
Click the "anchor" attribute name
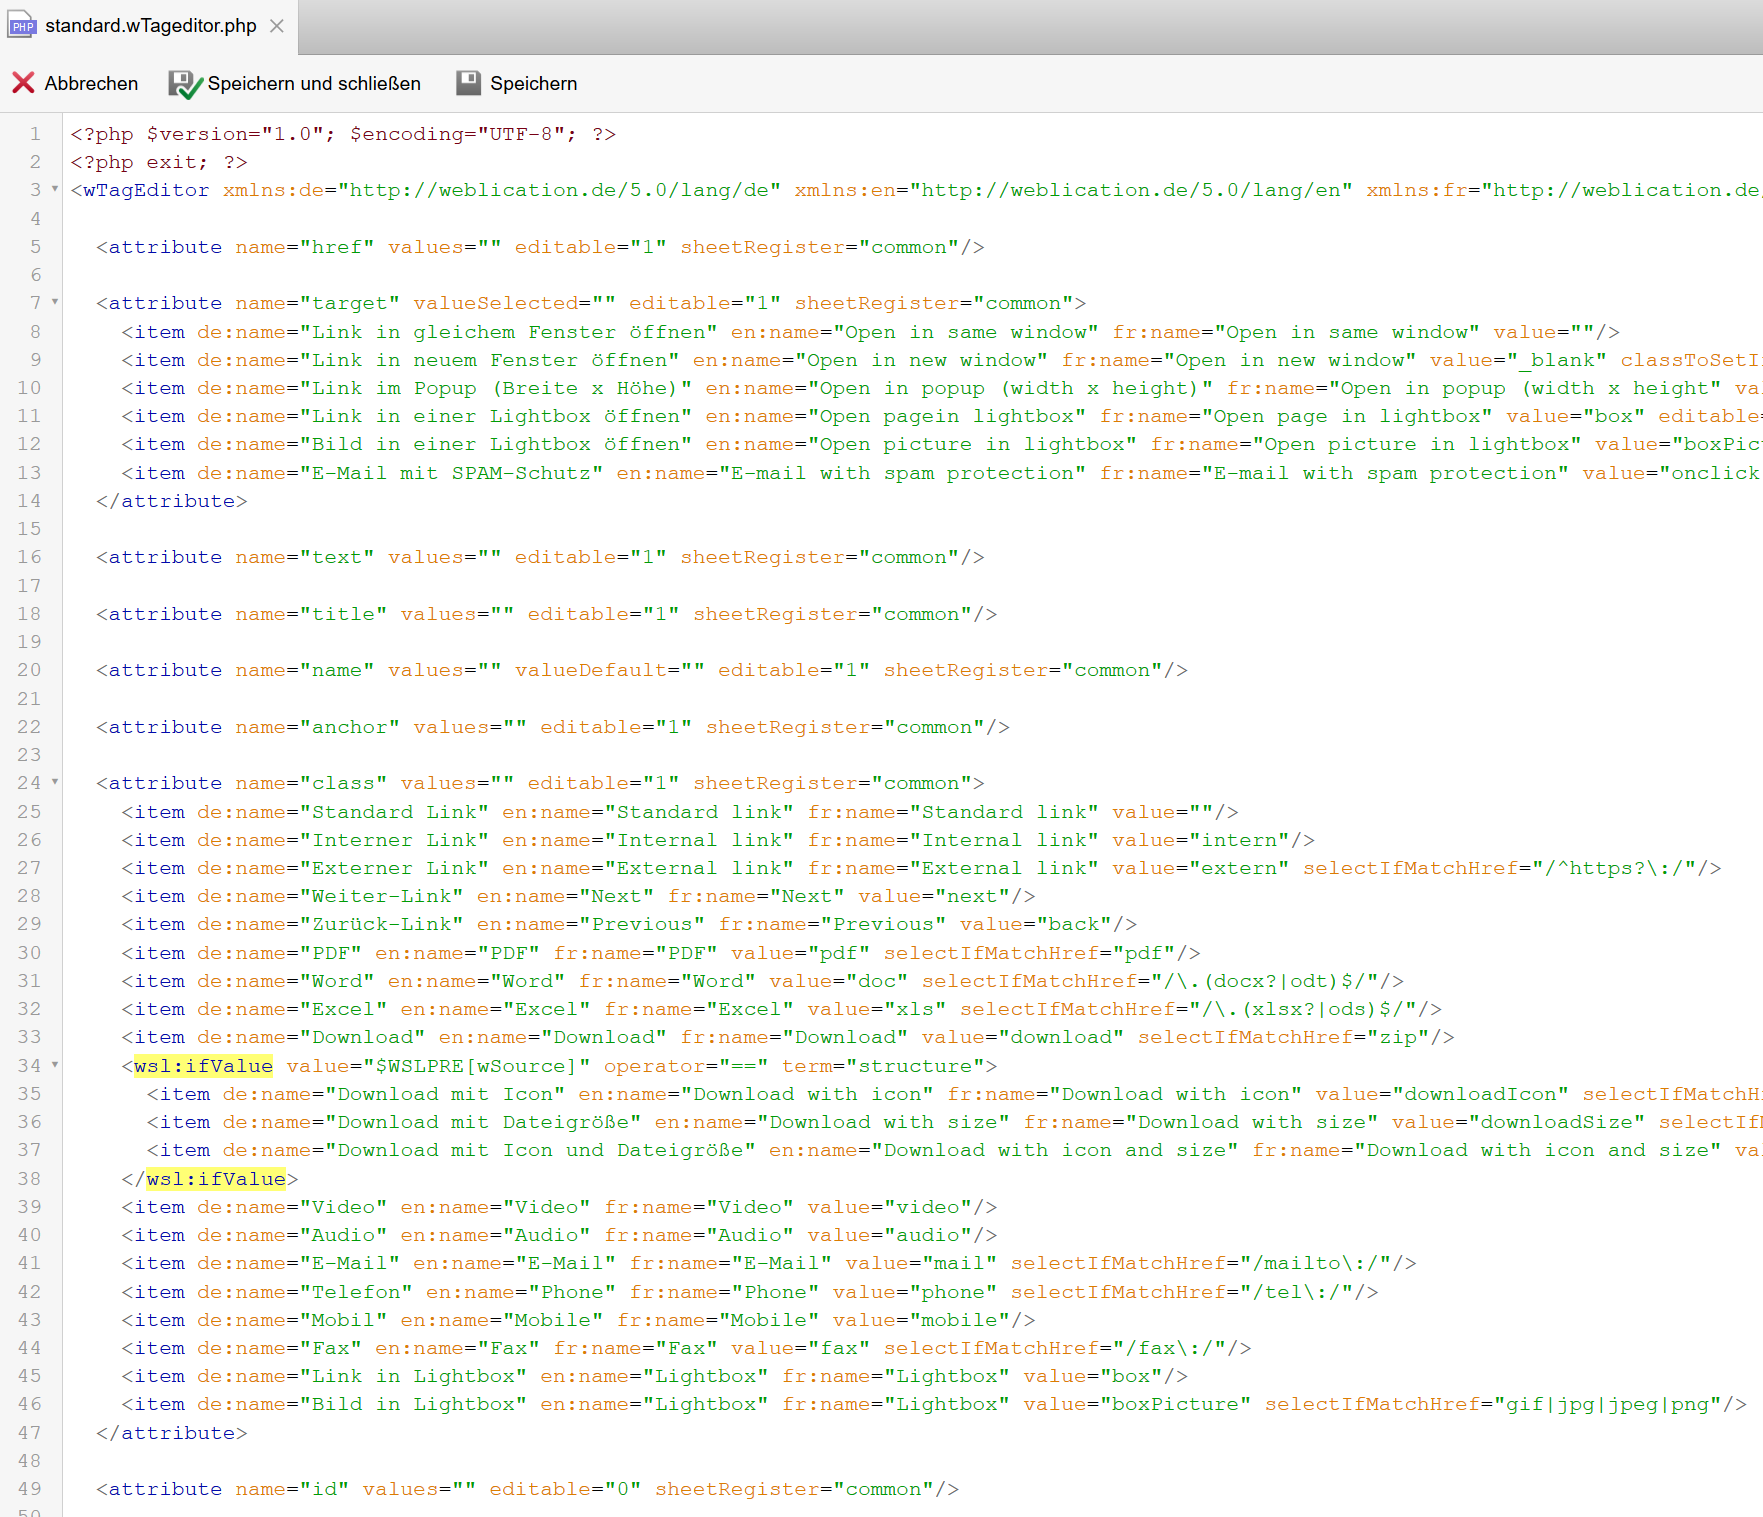(350, 727)
